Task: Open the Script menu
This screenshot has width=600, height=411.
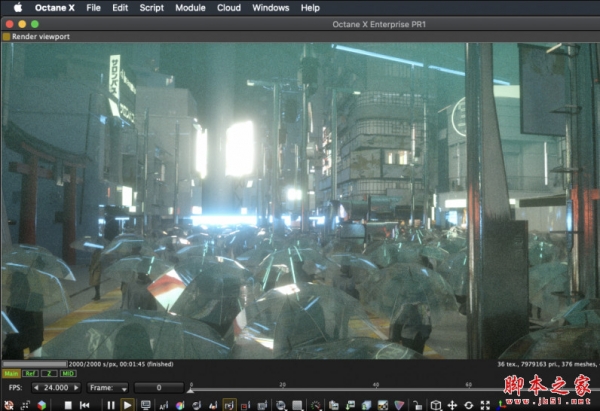Action: (152, 7)
